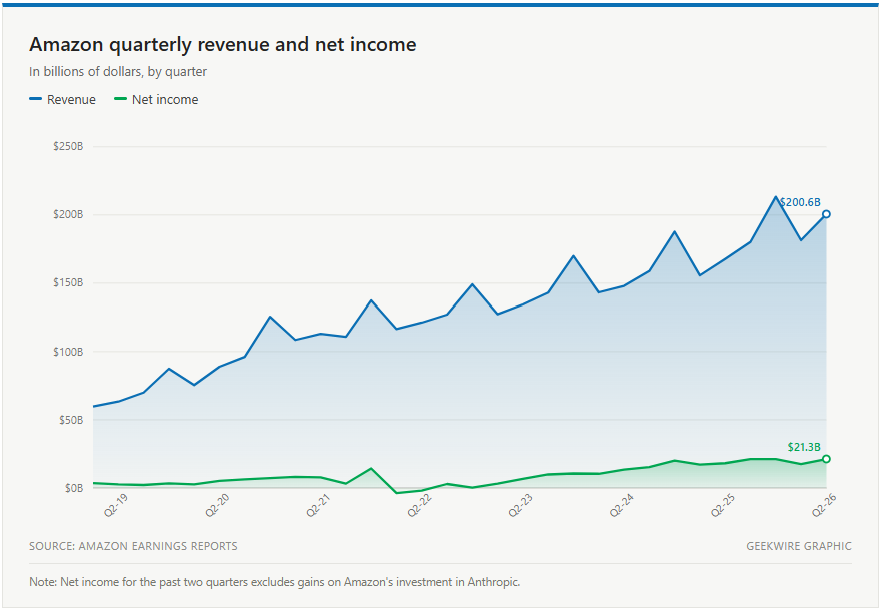Click the Q2-22 x-axis label

point(419,506)
